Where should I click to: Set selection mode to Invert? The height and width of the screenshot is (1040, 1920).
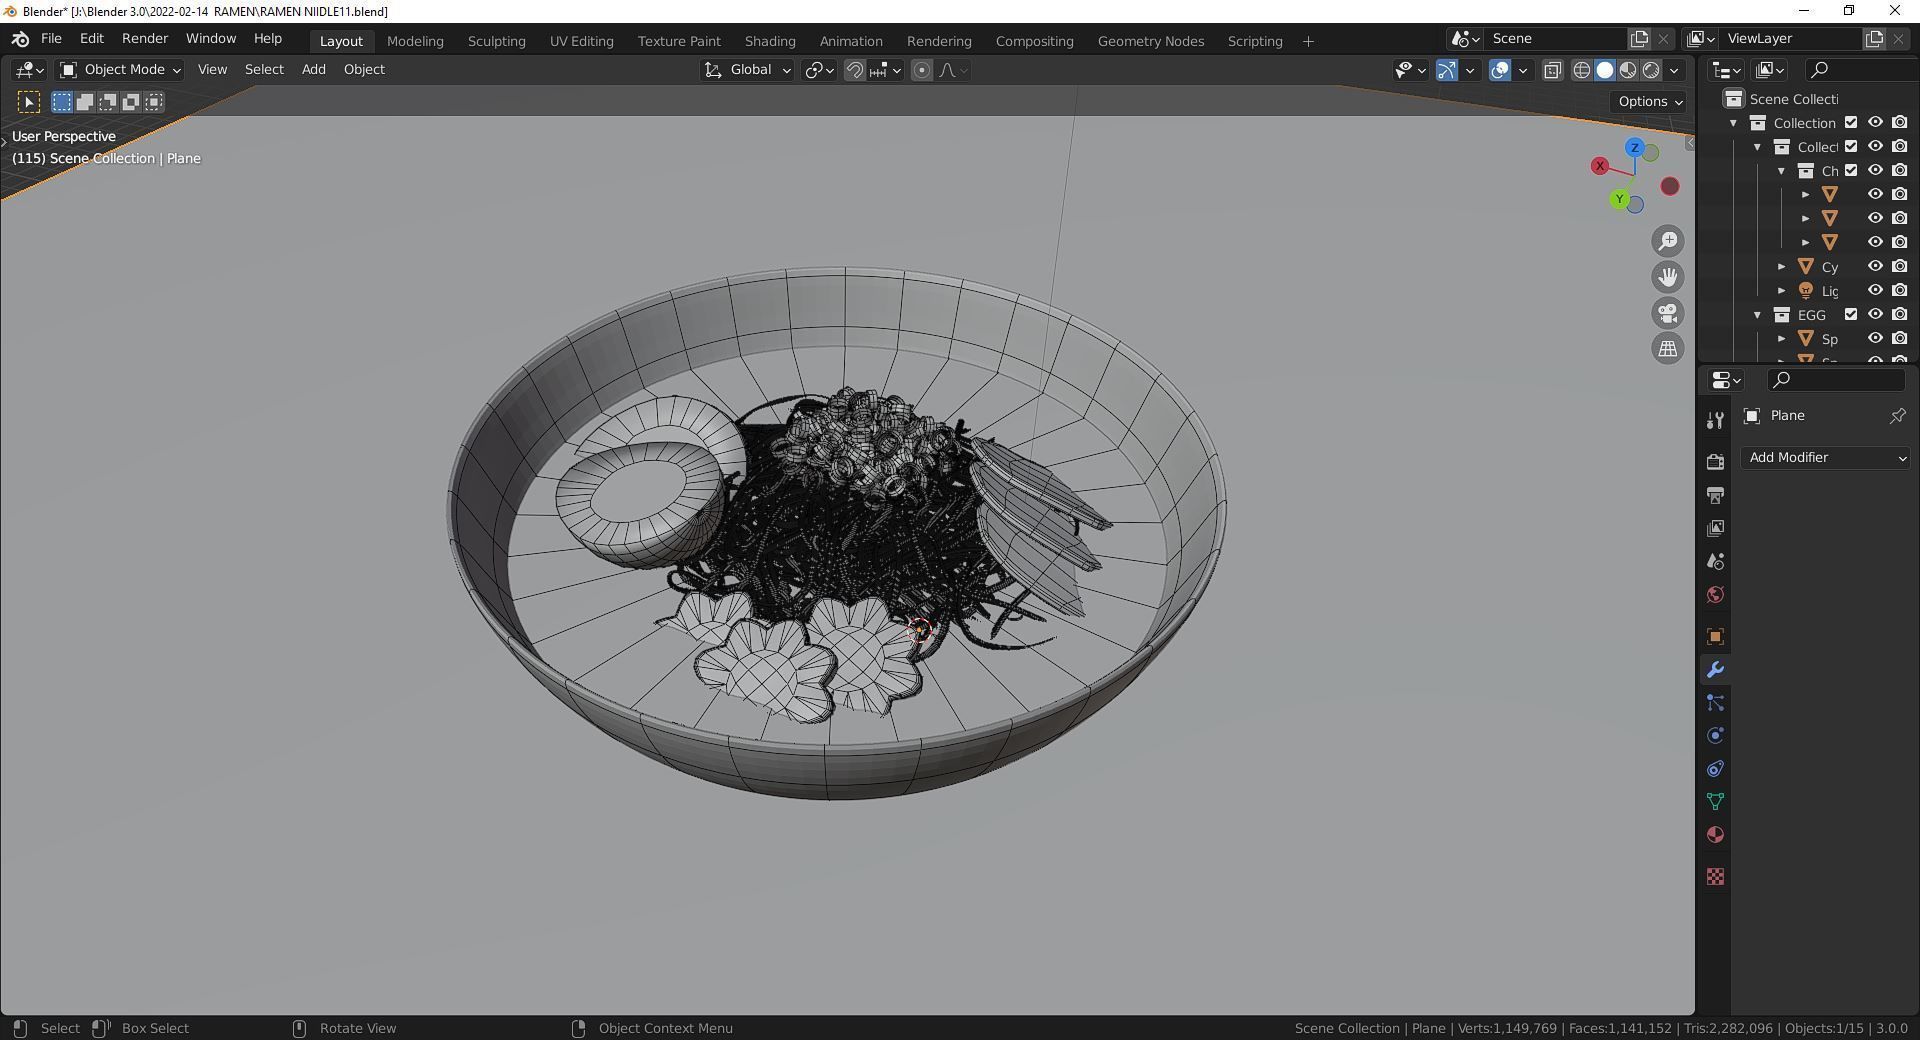pyautogui.click(x=131, y=102)
